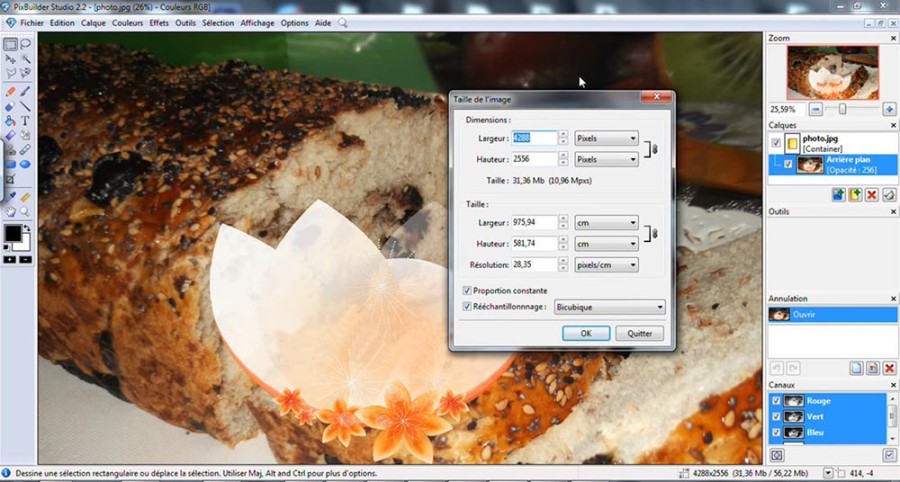
Task: Open Dimensions Hauteur Pixels unit dropdown
Action: coord(606,160)
